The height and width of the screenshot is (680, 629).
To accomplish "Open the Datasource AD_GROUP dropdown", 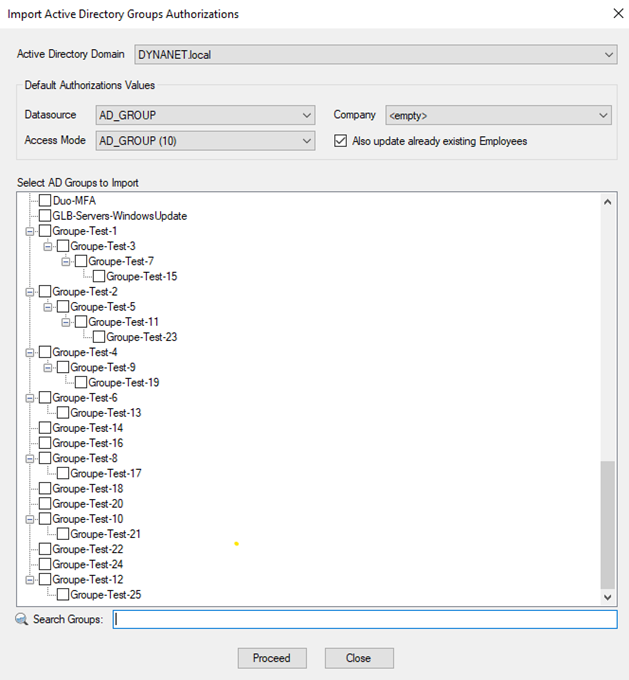I will click(307, 116).
